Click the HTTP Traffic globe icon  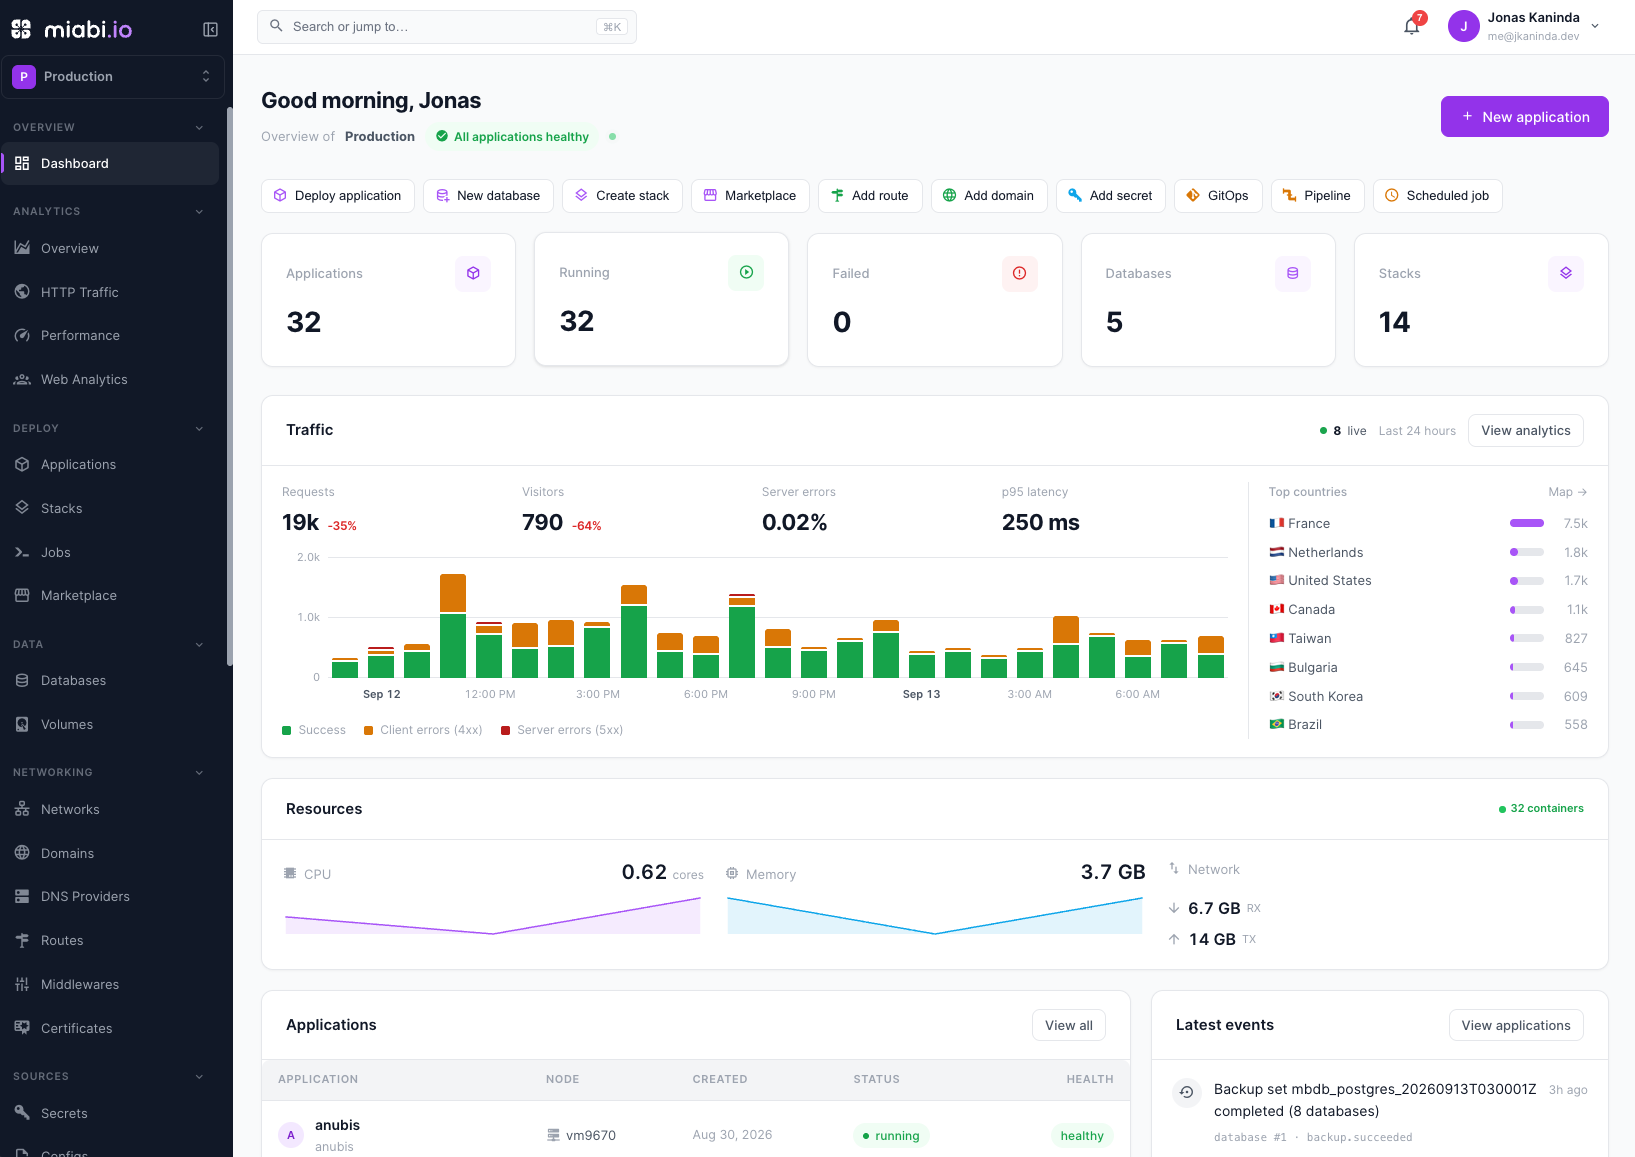tap(22, 292)
